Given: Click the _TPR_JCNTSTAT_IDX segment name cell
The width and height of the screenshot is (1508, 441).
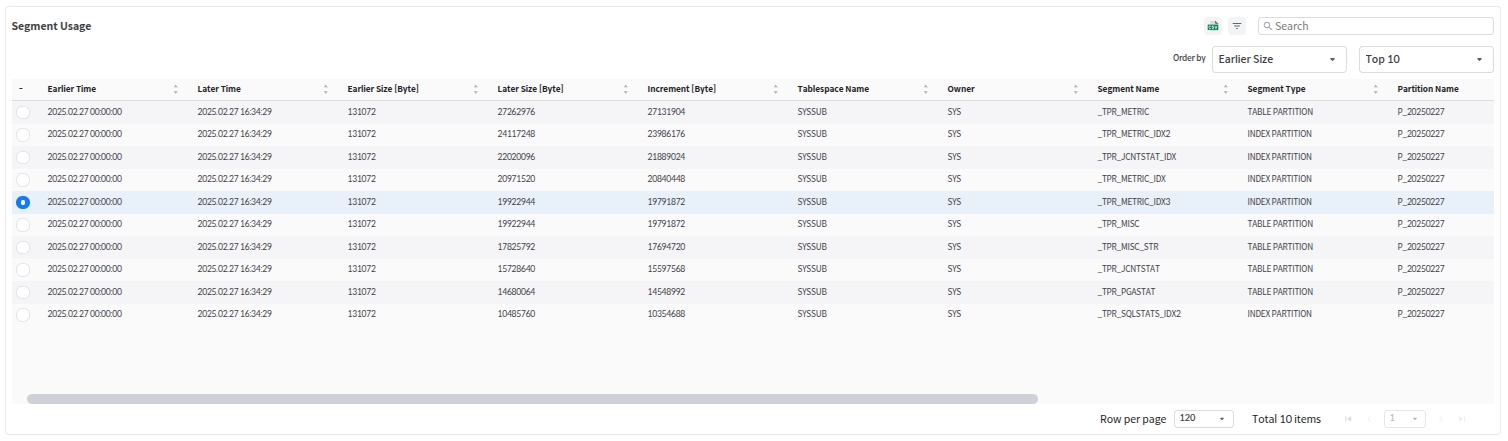Looking at the screenshot, I should click(x=1136, y=157).
